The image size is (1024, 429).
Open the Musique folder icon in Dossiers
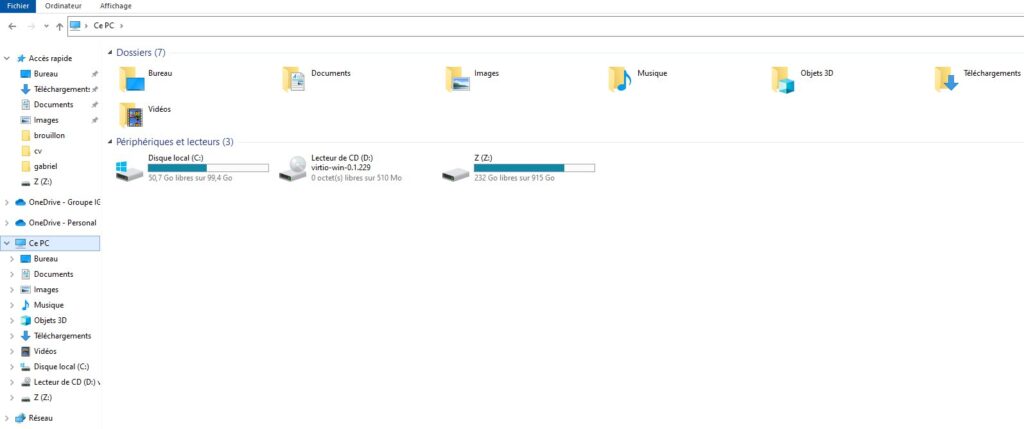coord(620,79)
